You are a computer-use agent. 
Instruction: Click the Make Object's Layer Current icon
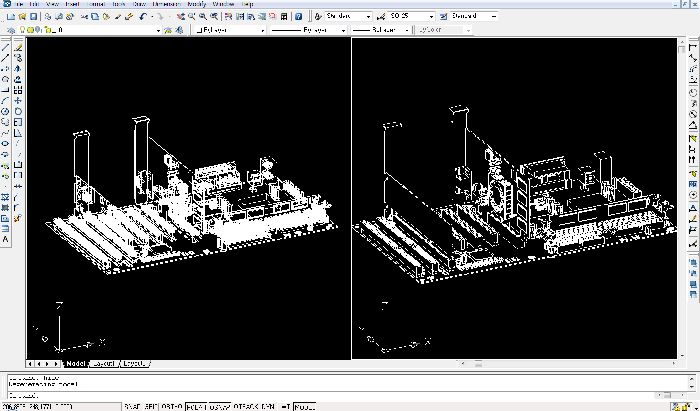point(168,30)
